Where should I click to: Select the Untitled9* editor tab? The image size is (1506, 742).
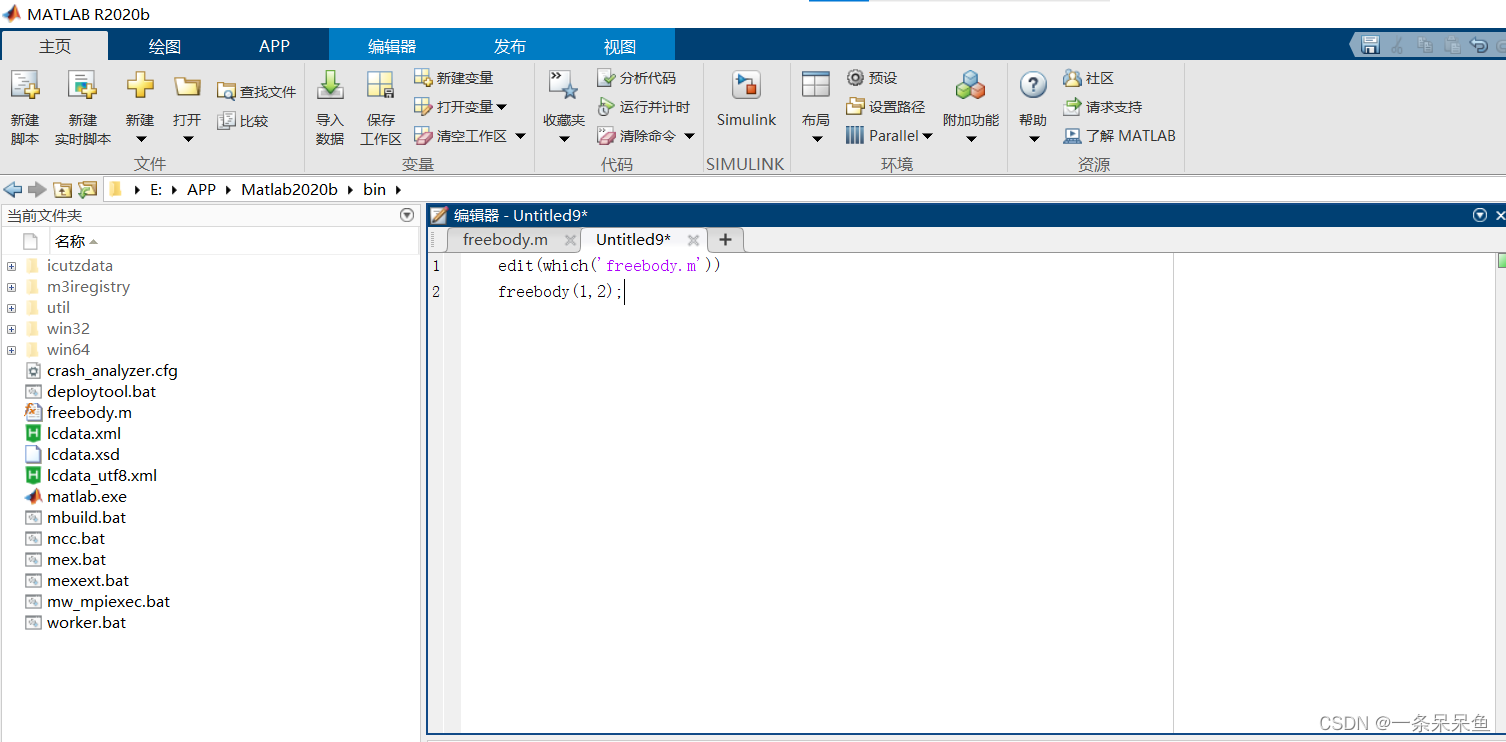click(633, 240)
